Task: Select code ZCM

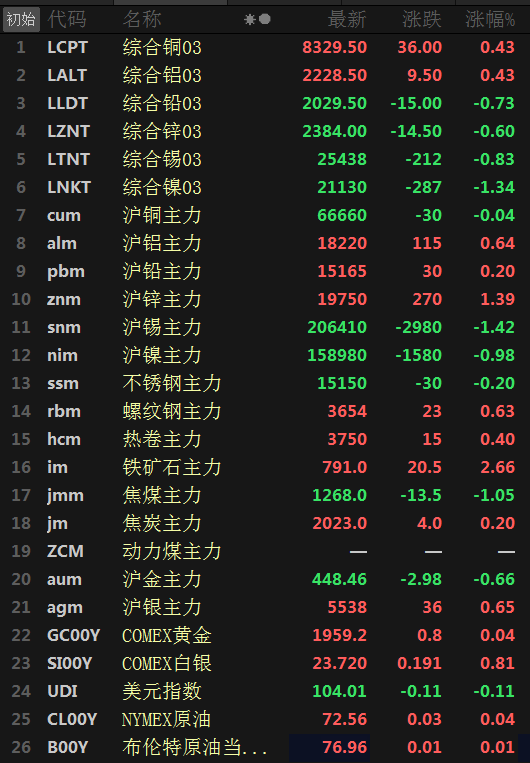Action: [x=65, y=551]
